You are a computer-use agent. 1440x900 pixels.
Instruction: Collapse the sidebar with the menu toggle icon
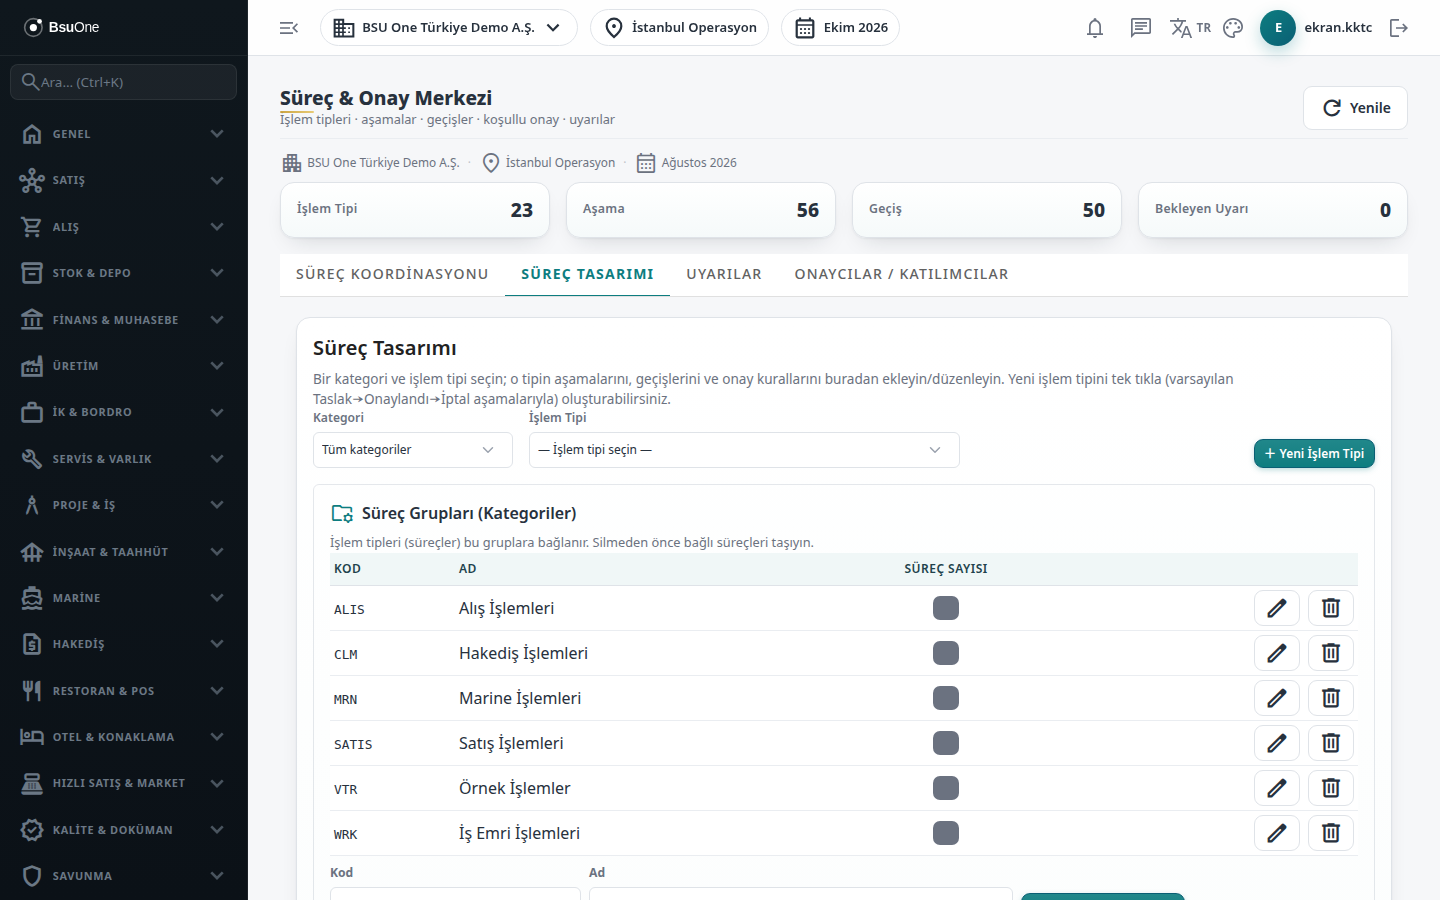click(289, 28)
